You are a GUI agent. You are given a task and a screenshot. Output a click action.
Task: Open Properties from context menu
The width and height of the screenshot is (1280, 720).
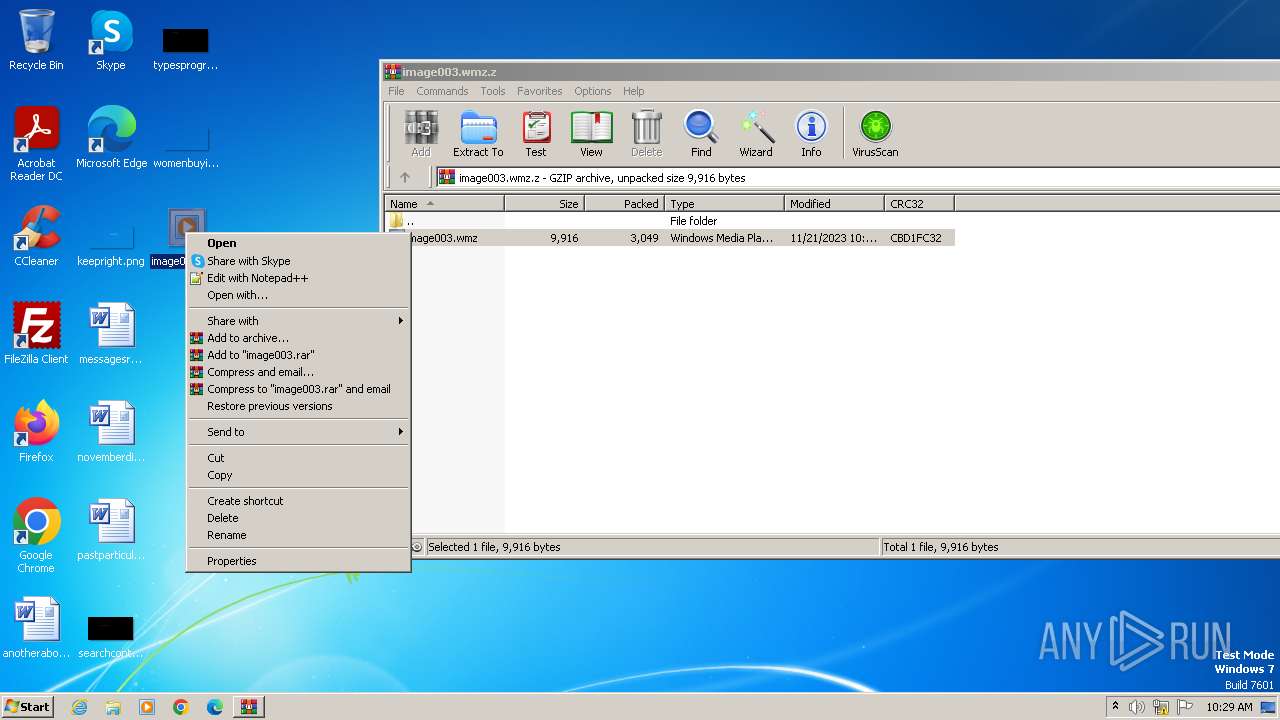coord(298,561)
